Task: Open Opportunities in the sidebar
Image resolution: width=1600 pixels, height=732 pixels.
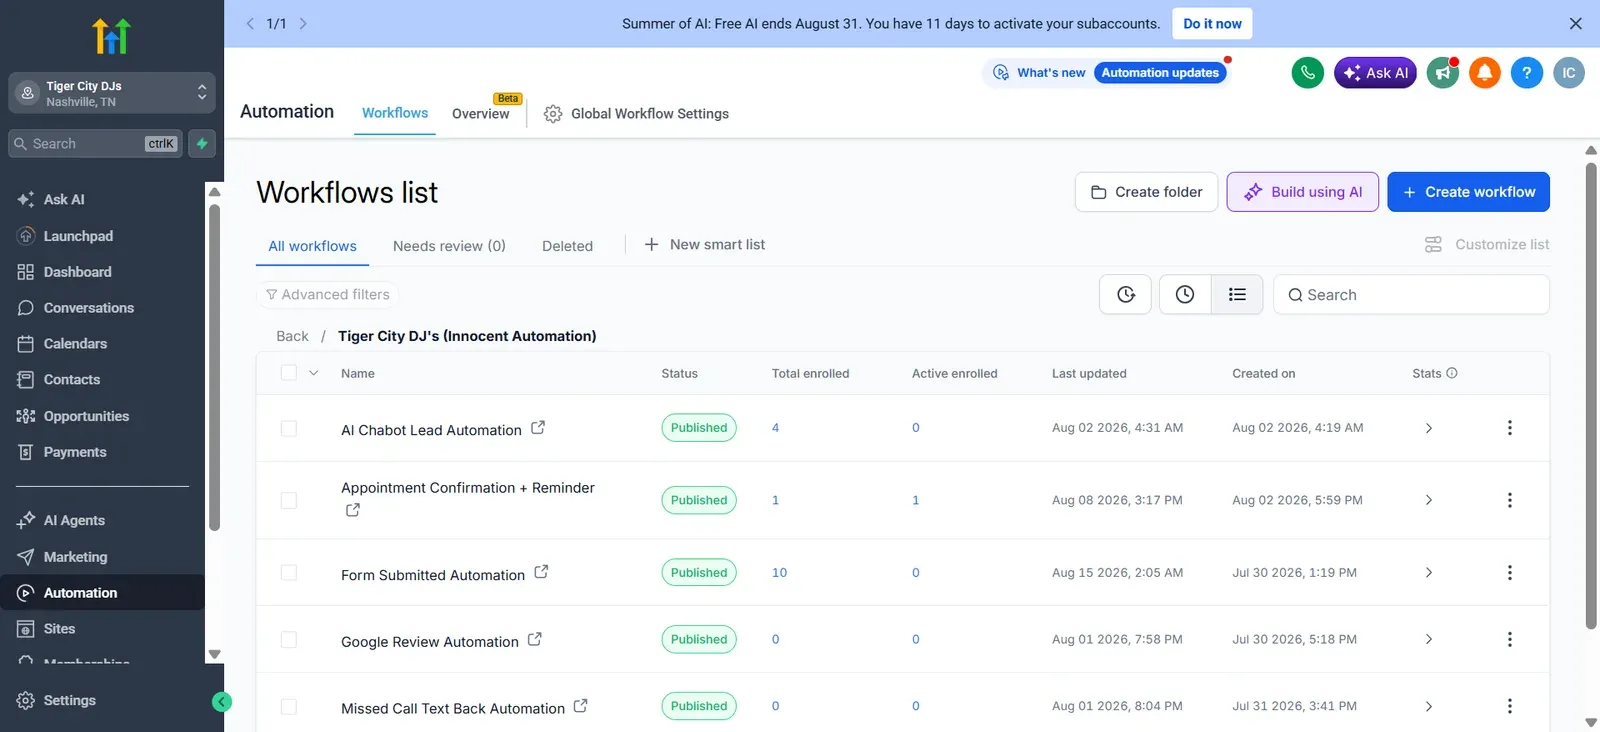Action: click(x=86, y=416)
